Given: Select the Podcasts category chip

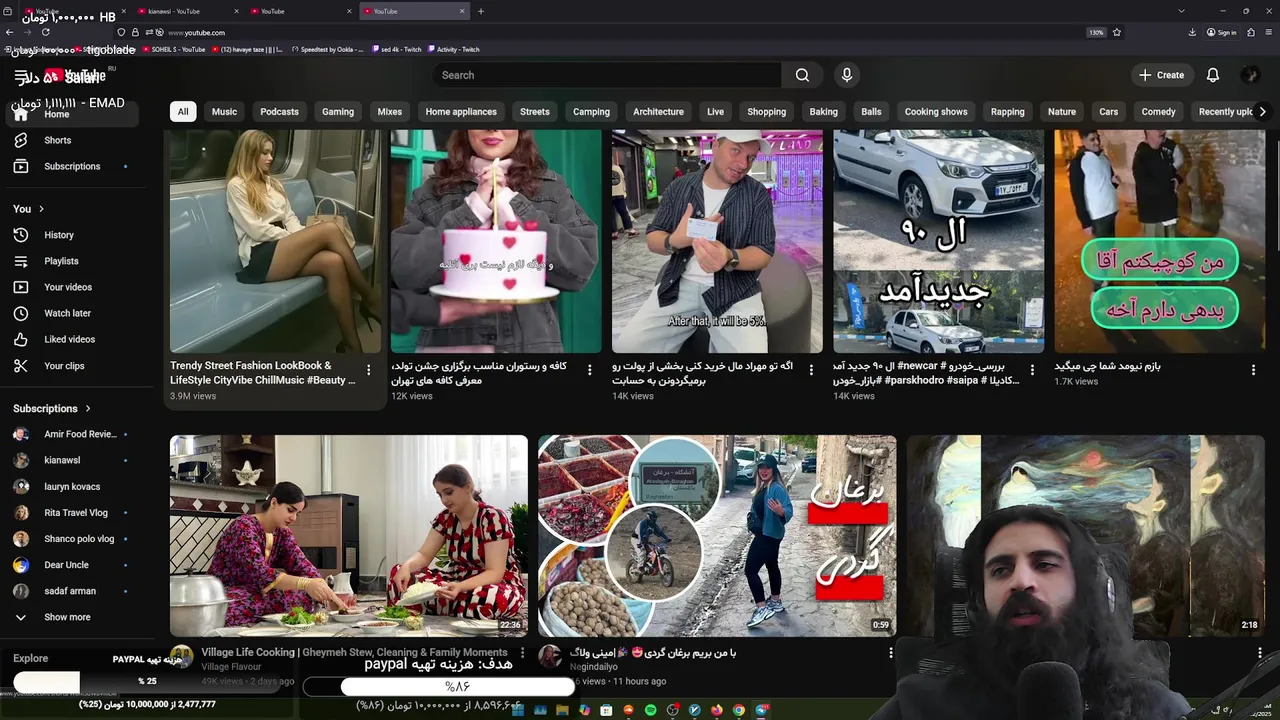Looking at the screenshot, I should tap(279, 112).
